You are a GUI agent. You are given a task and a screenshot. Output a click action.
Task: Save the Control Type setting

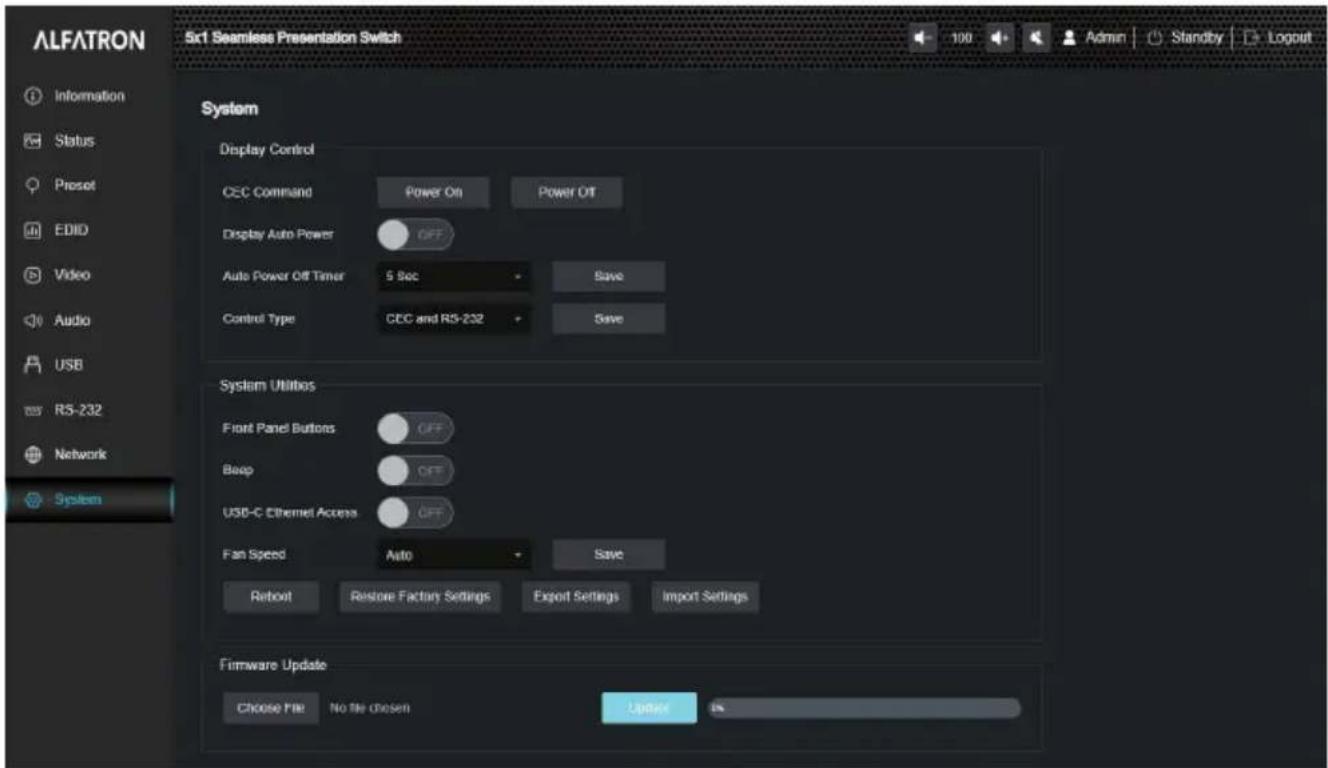608,319
